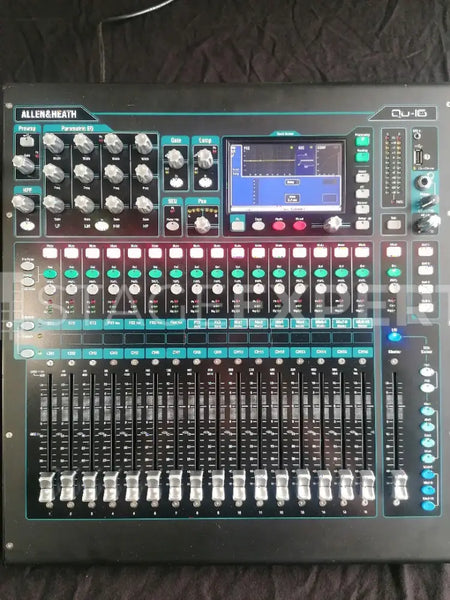Select the master strip with its Sel key
Viewport: 450px width, 600px height.
[394, 272]
